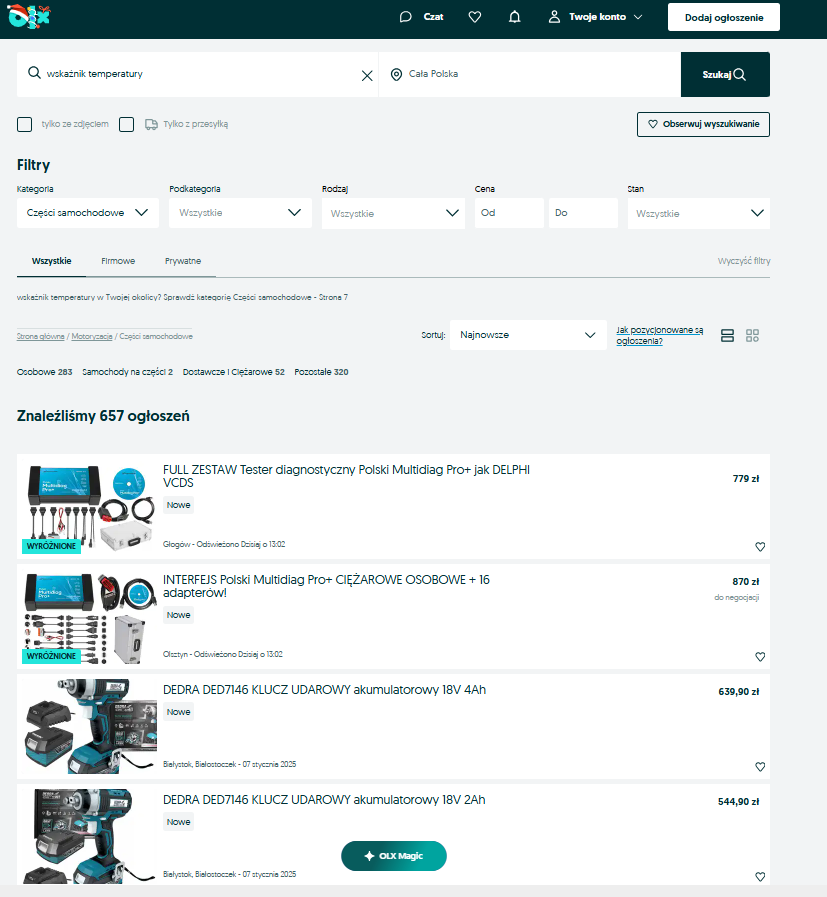Expand the Stan filter dropdown
Image resolution: width=827 pixels, height=897 pixels.
[x=698, y=213]
